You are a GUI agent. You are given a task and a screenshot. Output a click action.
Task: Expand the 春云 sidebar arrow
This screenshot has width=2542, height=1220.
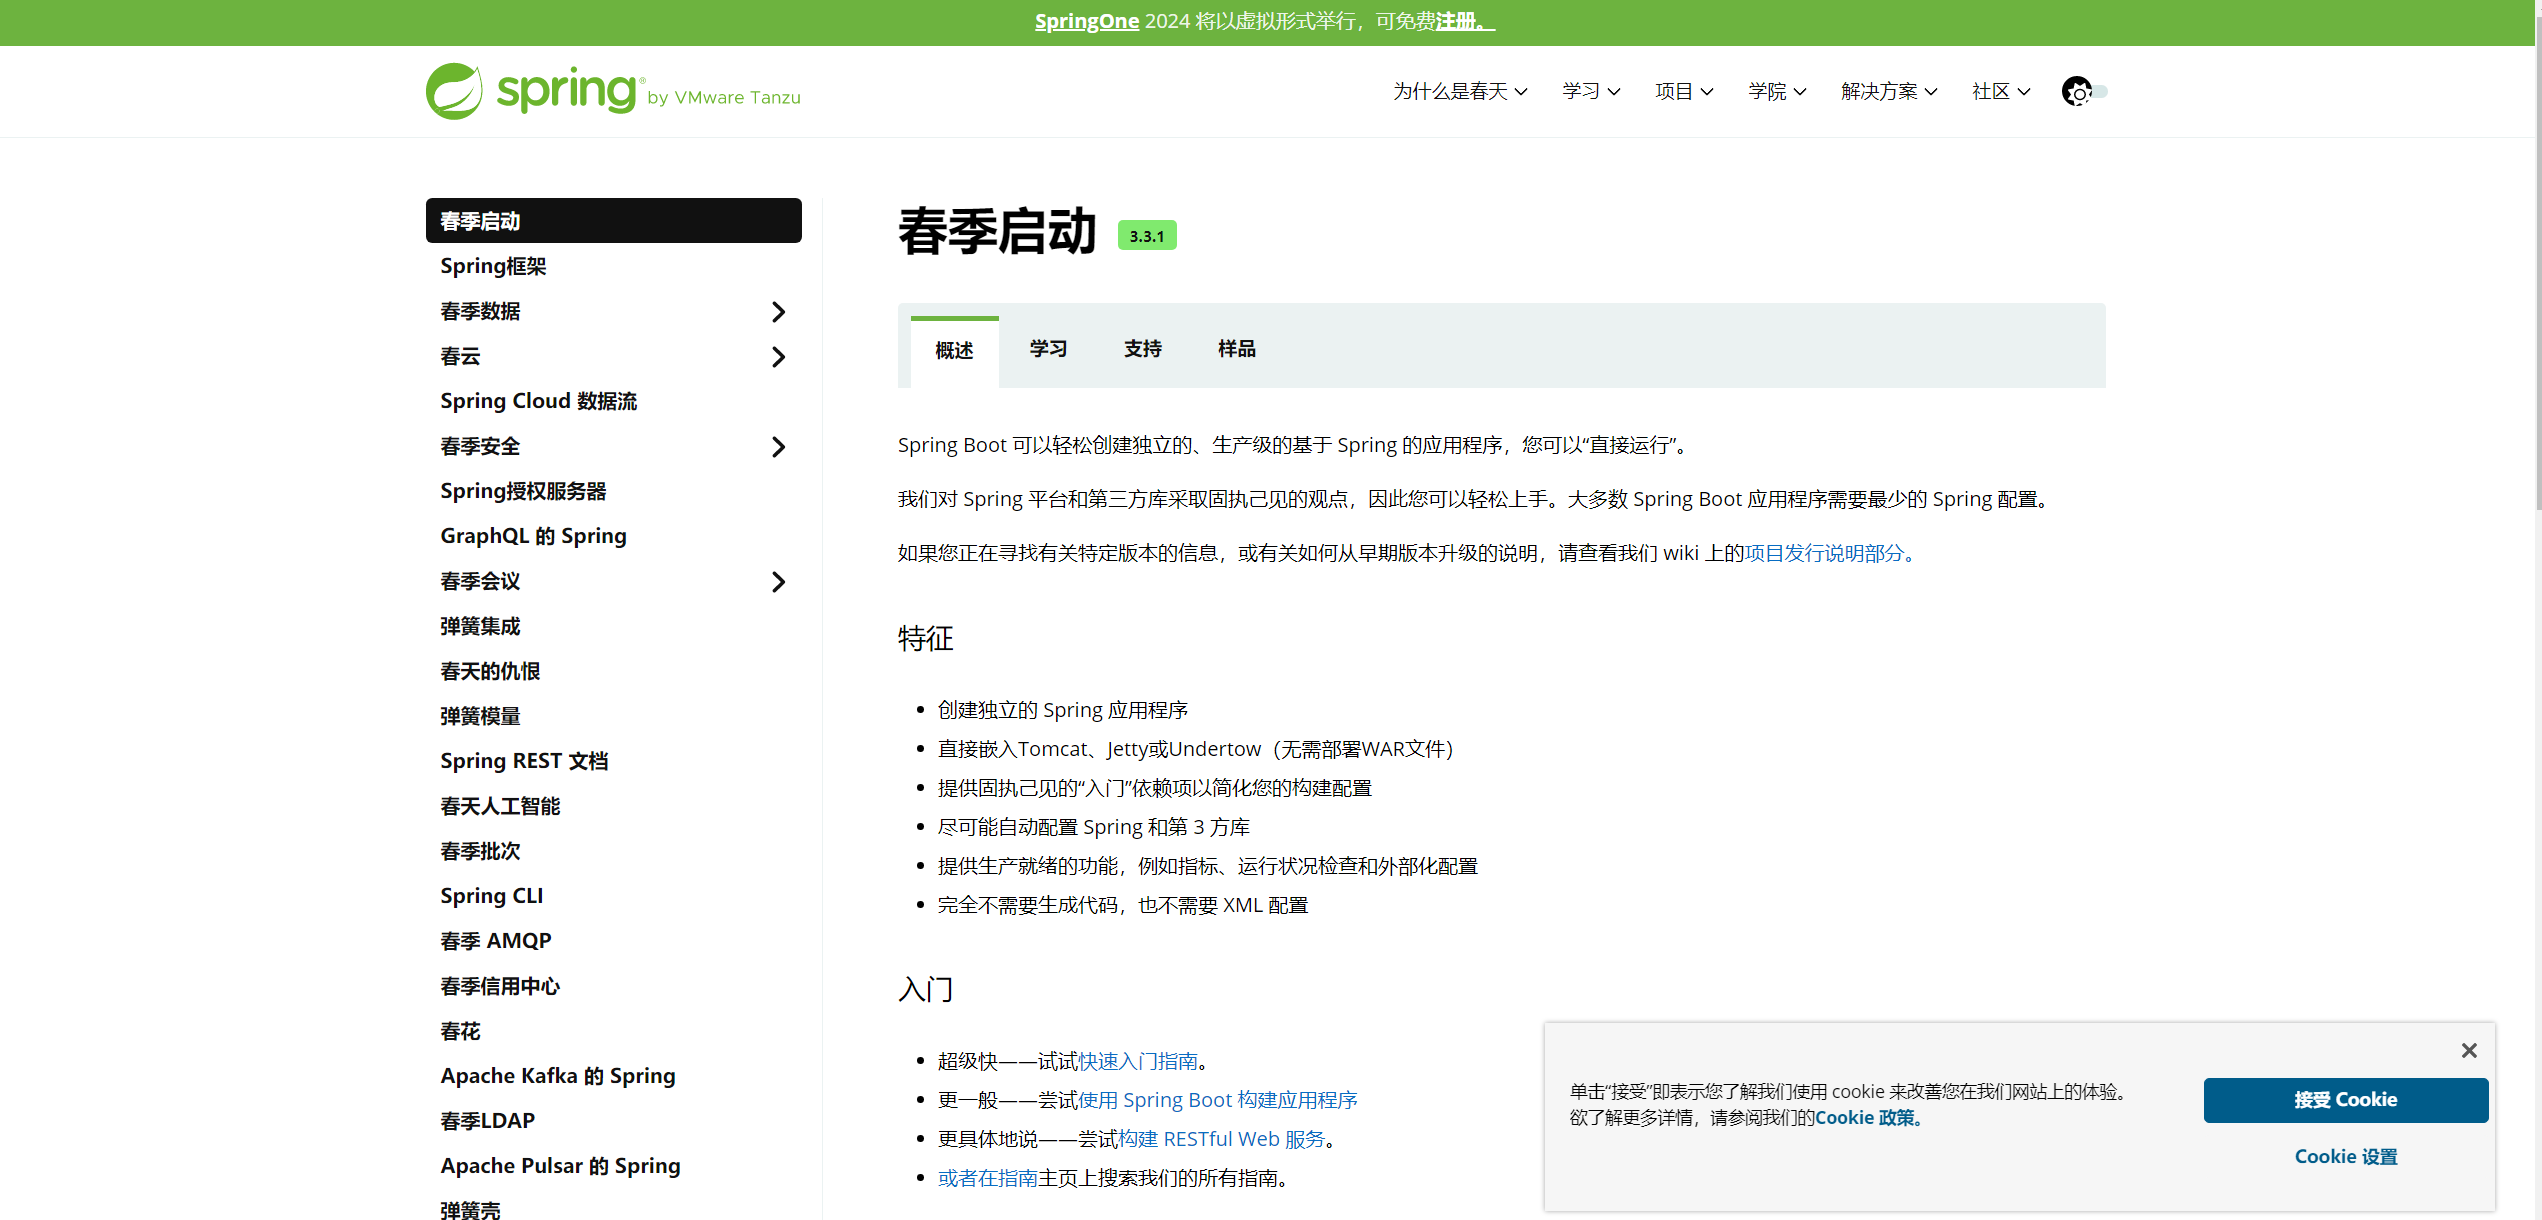[778, 357]
